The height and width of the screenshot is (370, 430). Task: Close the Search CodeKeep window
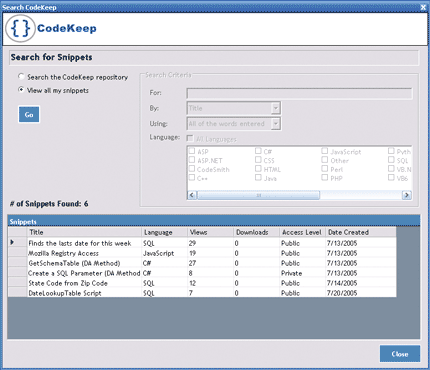(x=423, y=7)
